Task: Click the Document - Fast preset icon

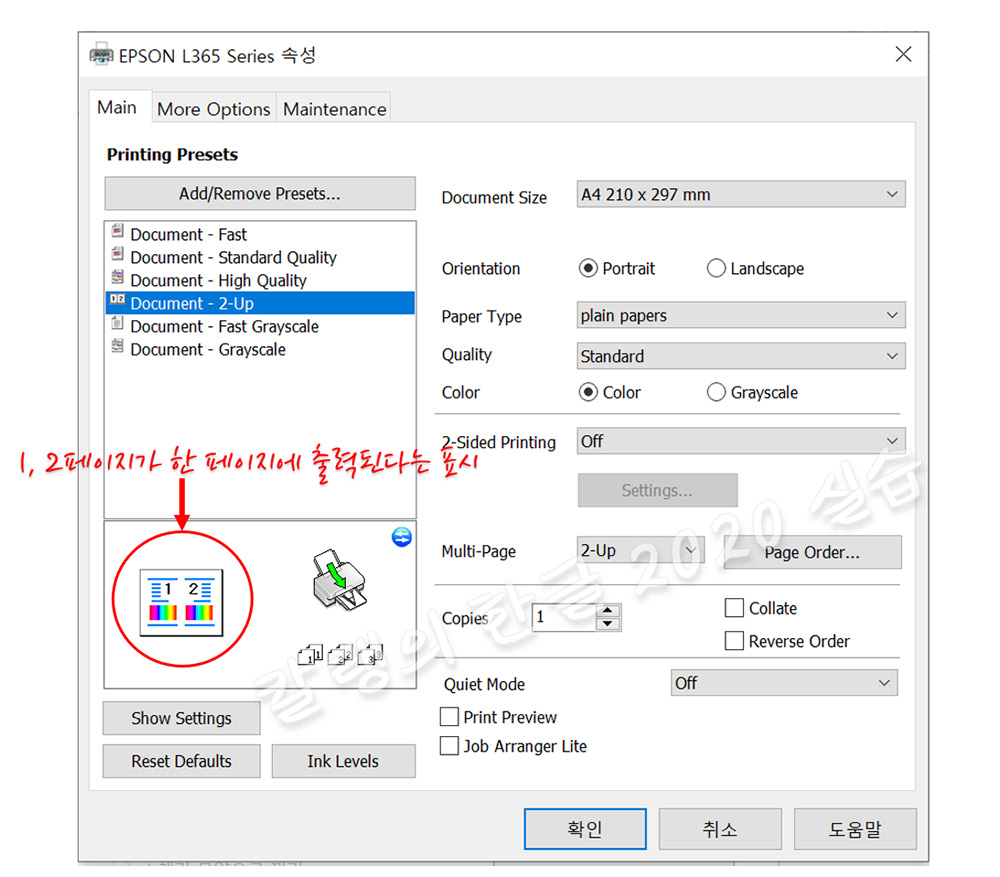Action: [117, 230]
